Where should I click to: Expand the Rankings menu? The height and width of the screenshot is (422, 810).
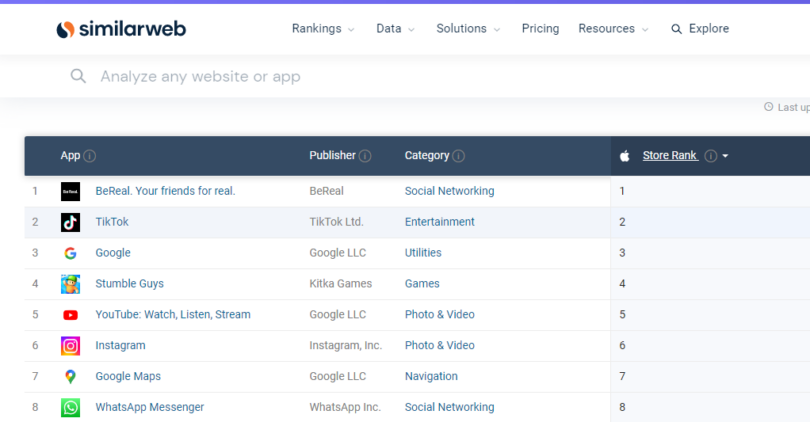coord(323,29)
